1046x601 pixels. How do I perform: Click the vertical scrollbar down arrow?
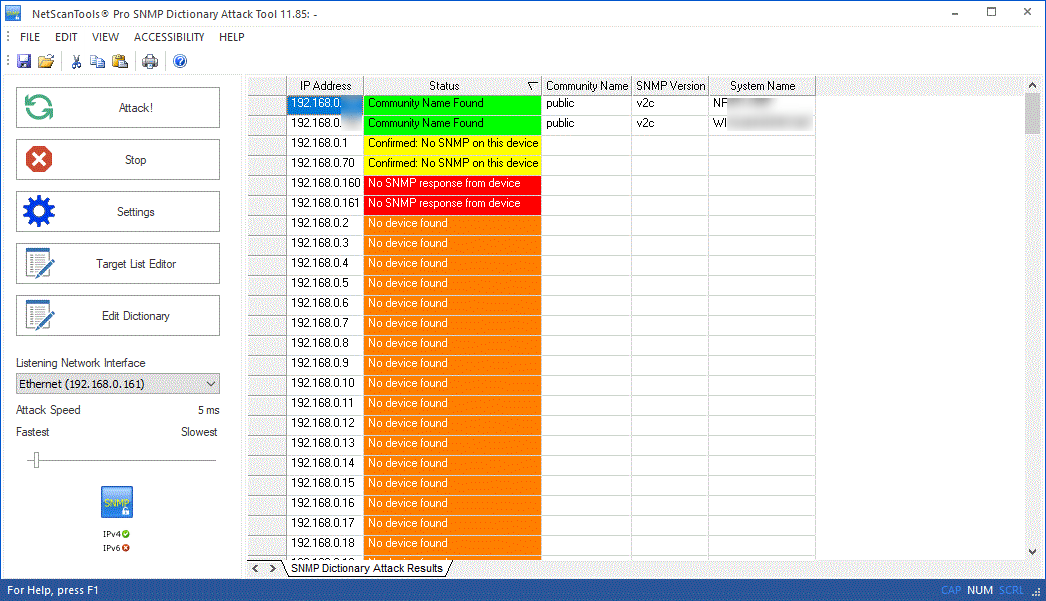[x=1032, y=552]
